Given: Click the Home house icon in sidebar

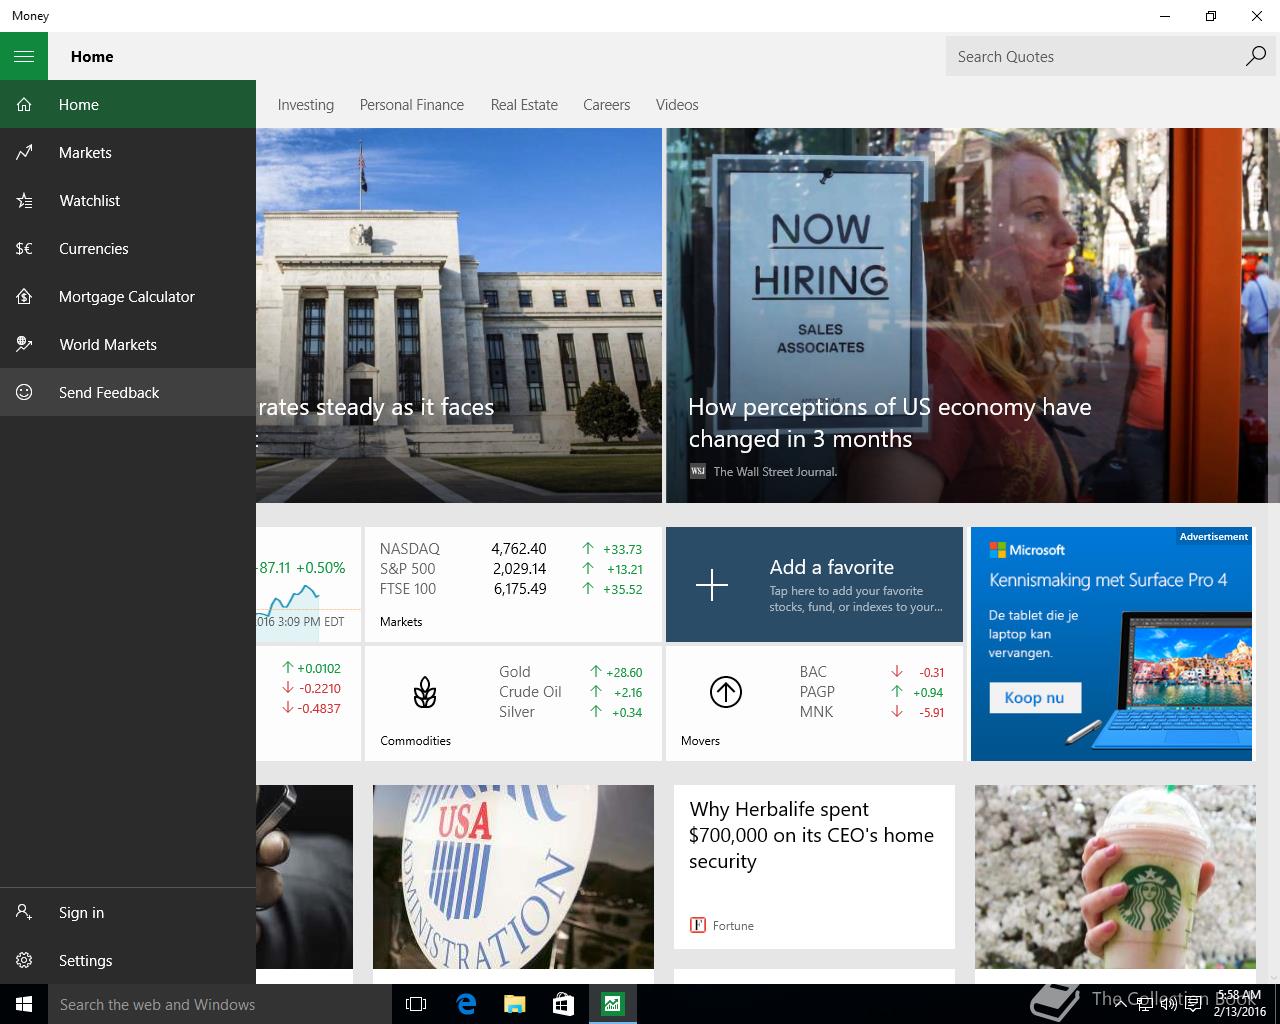Looking at the screenshot, I should (24, 104).
